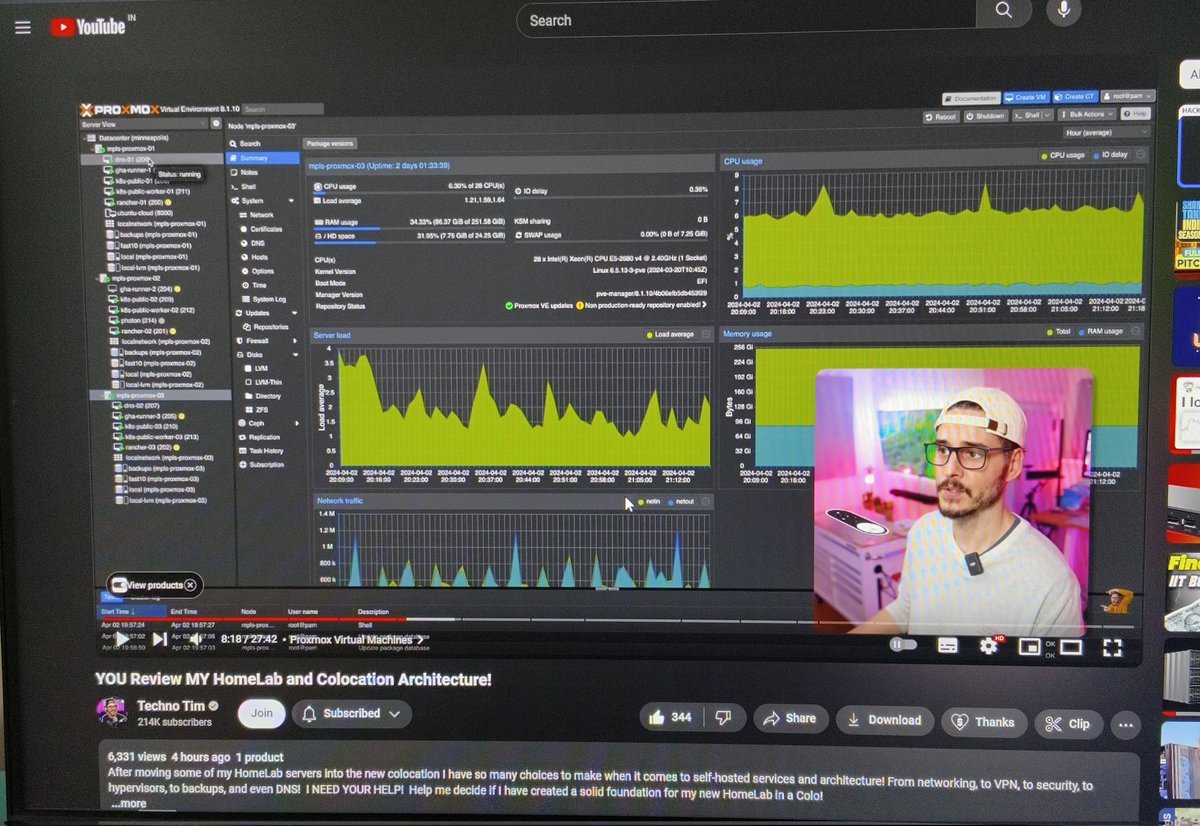The width and height of the screenshot is (1200, 826).
Task: Click the Package versions button
Action: click(329, 144)
